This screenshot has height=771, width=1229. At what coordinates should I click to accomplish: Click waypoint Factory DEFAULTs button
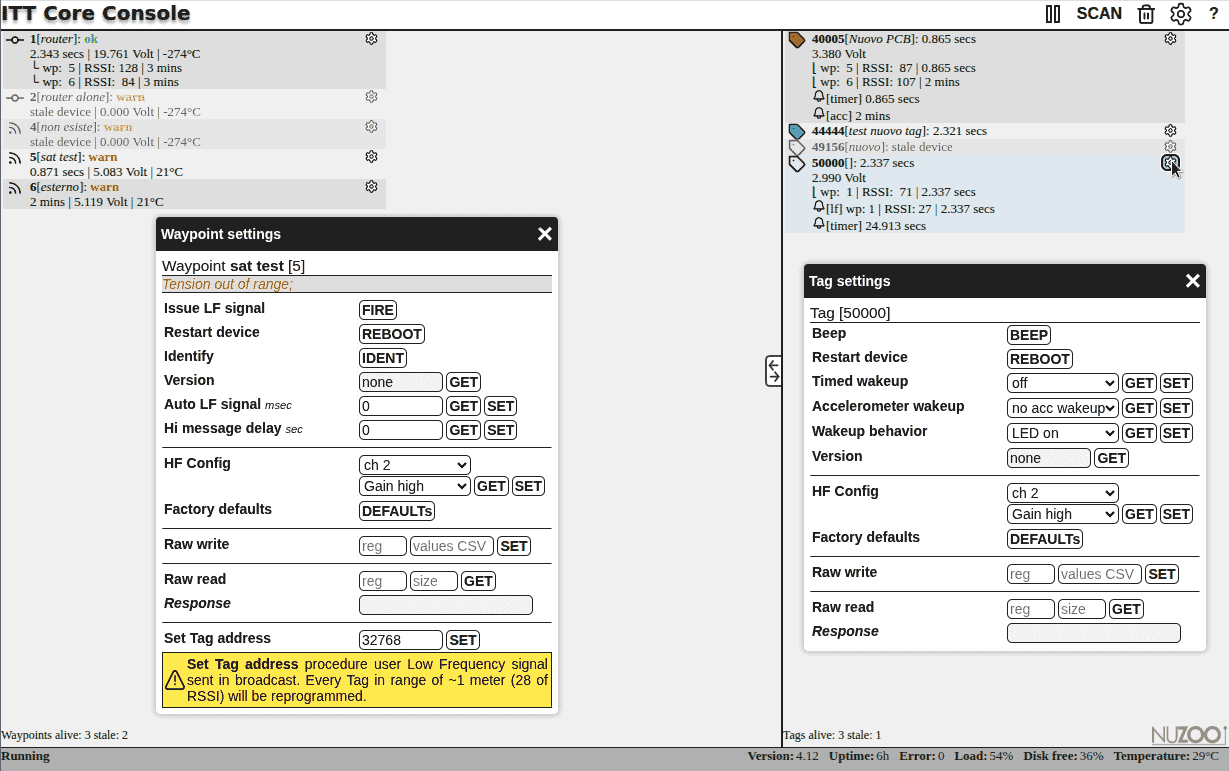point(397,511)
